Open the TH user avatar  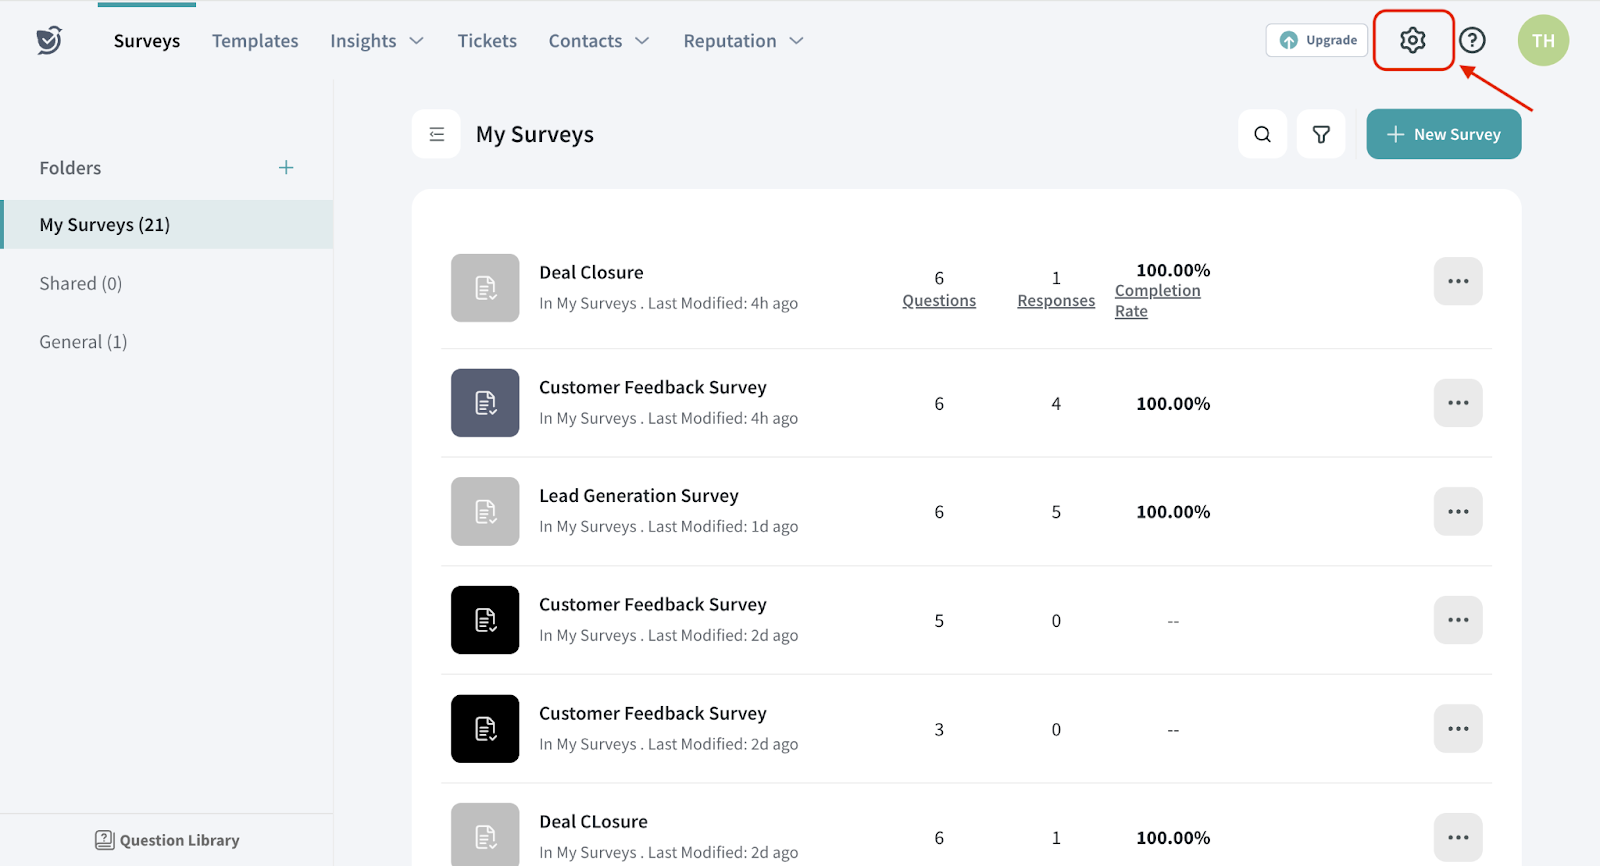(x=1543, y=40)
